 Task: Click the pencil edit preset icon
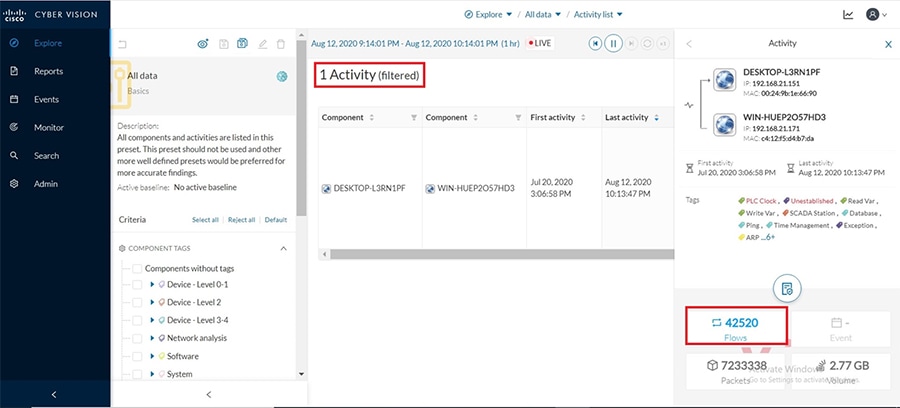262,44
